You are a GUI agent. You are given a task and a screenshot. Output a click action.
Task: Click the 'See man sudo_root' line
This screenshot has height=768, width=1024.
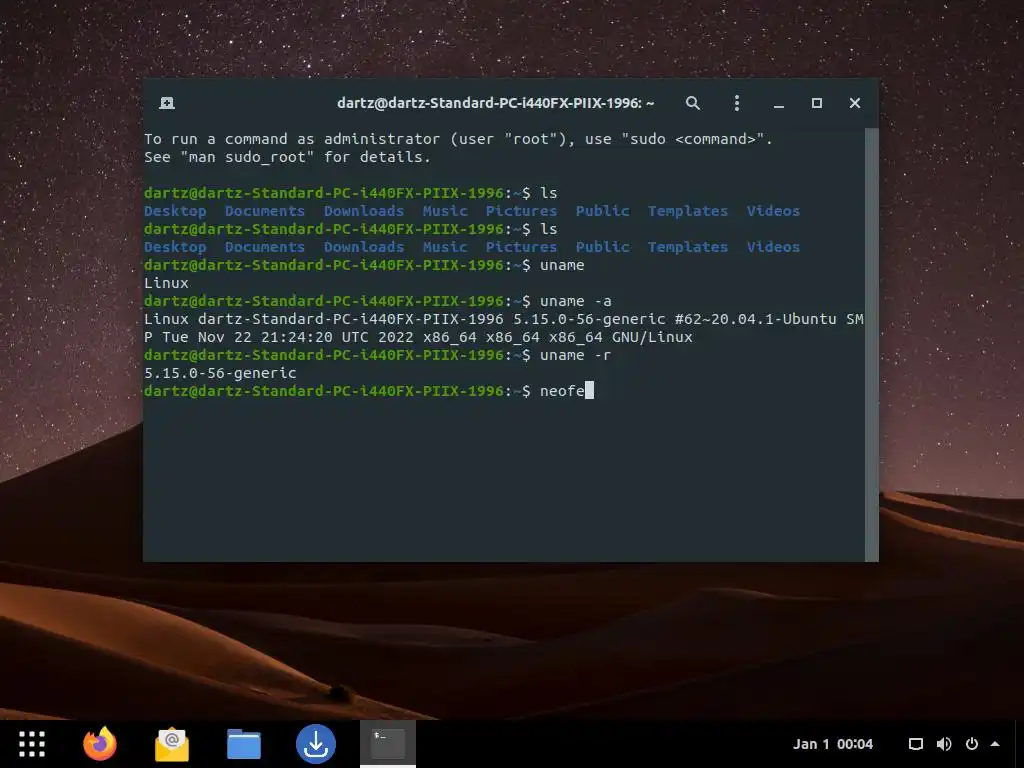287,157
